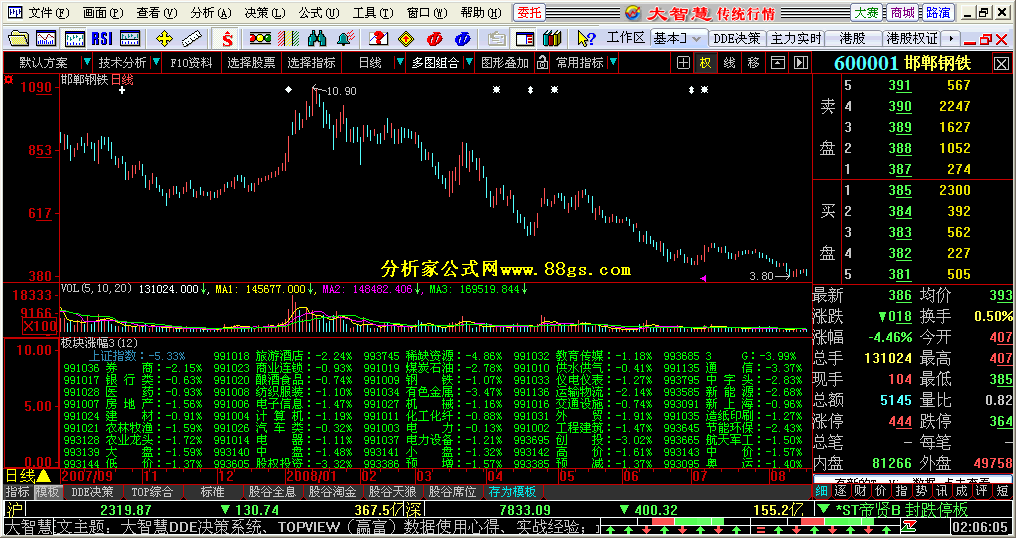The width and height of the screenshot is (1016, 538).
Task: Switch to the 主力实时 tab
Action: (796, 39)
